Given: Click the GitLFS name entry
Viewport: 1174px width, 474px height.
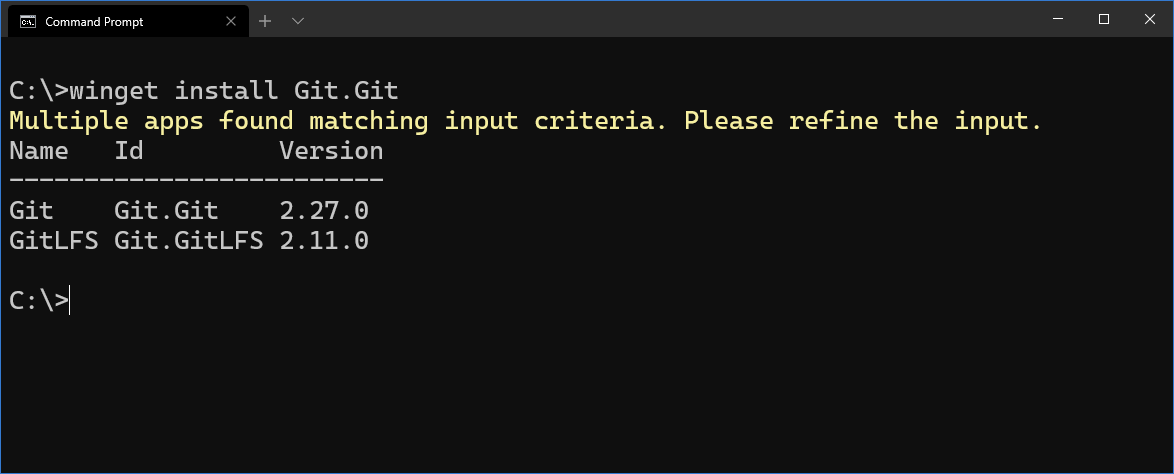Looking at the screenshot, I should [54, 240].
